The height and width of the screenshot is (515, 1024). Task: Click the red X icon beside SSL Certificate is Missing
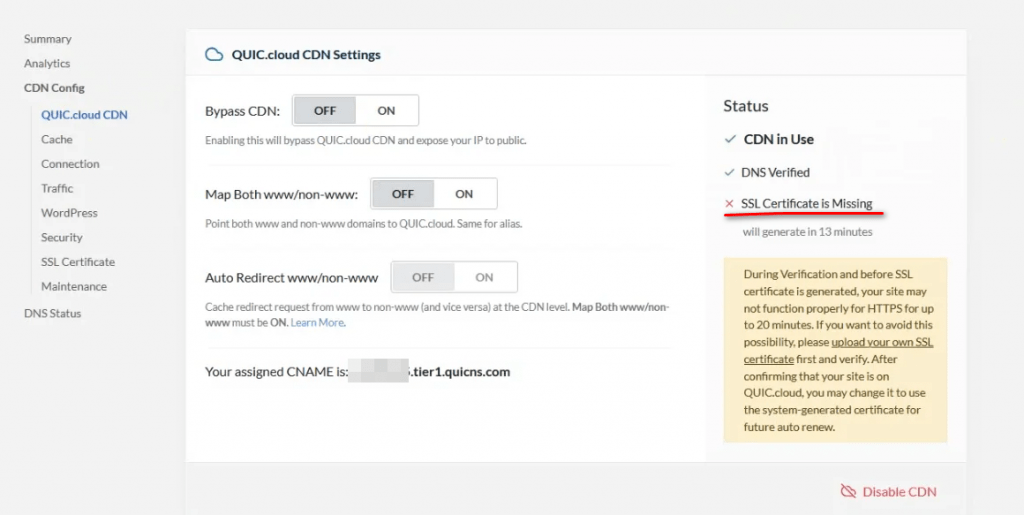point(729,204)
